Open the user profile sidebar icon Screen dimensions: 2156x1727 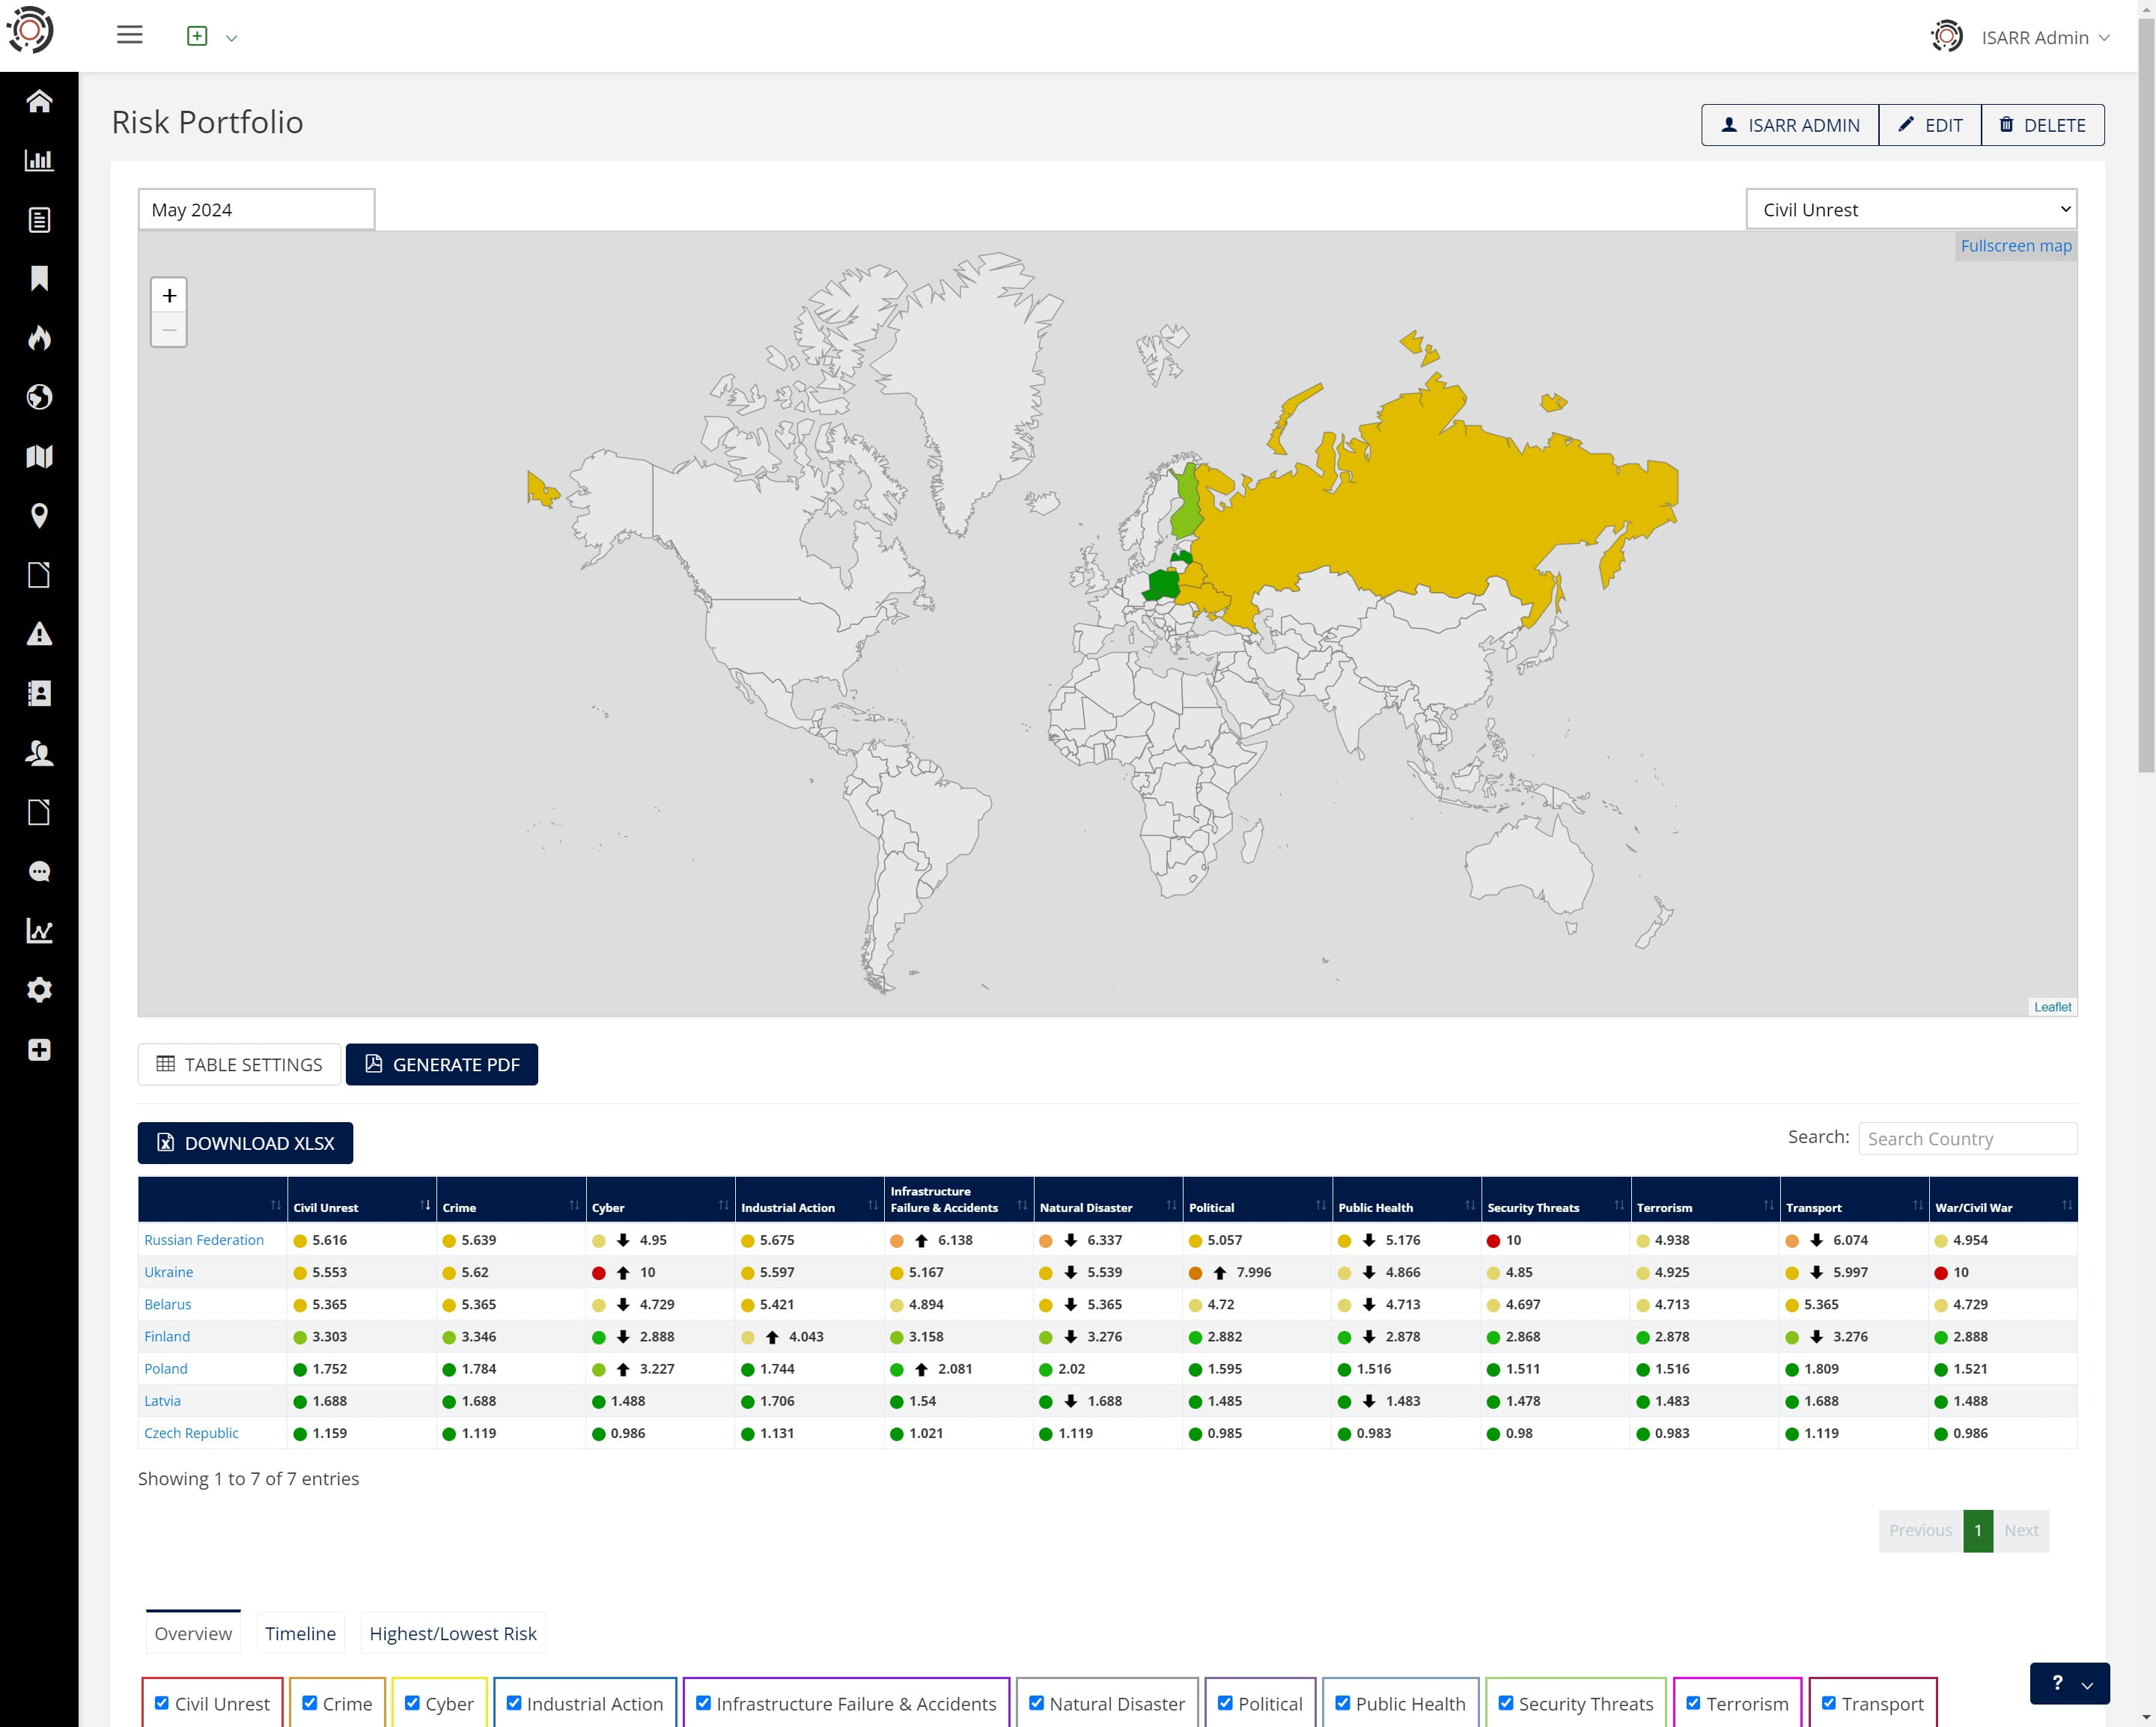(x=39, y=753)
